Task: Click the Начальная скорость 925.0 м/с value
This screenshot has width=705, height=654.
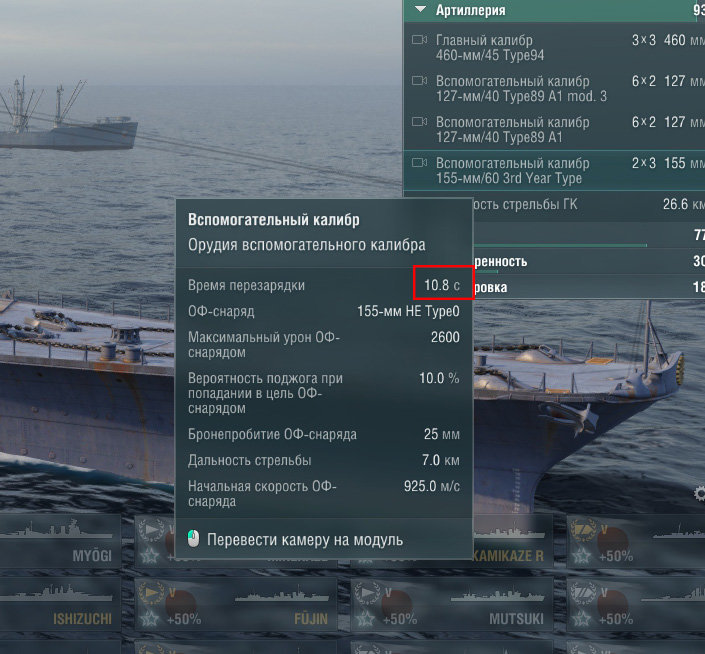Action: [x=432, y=486]
